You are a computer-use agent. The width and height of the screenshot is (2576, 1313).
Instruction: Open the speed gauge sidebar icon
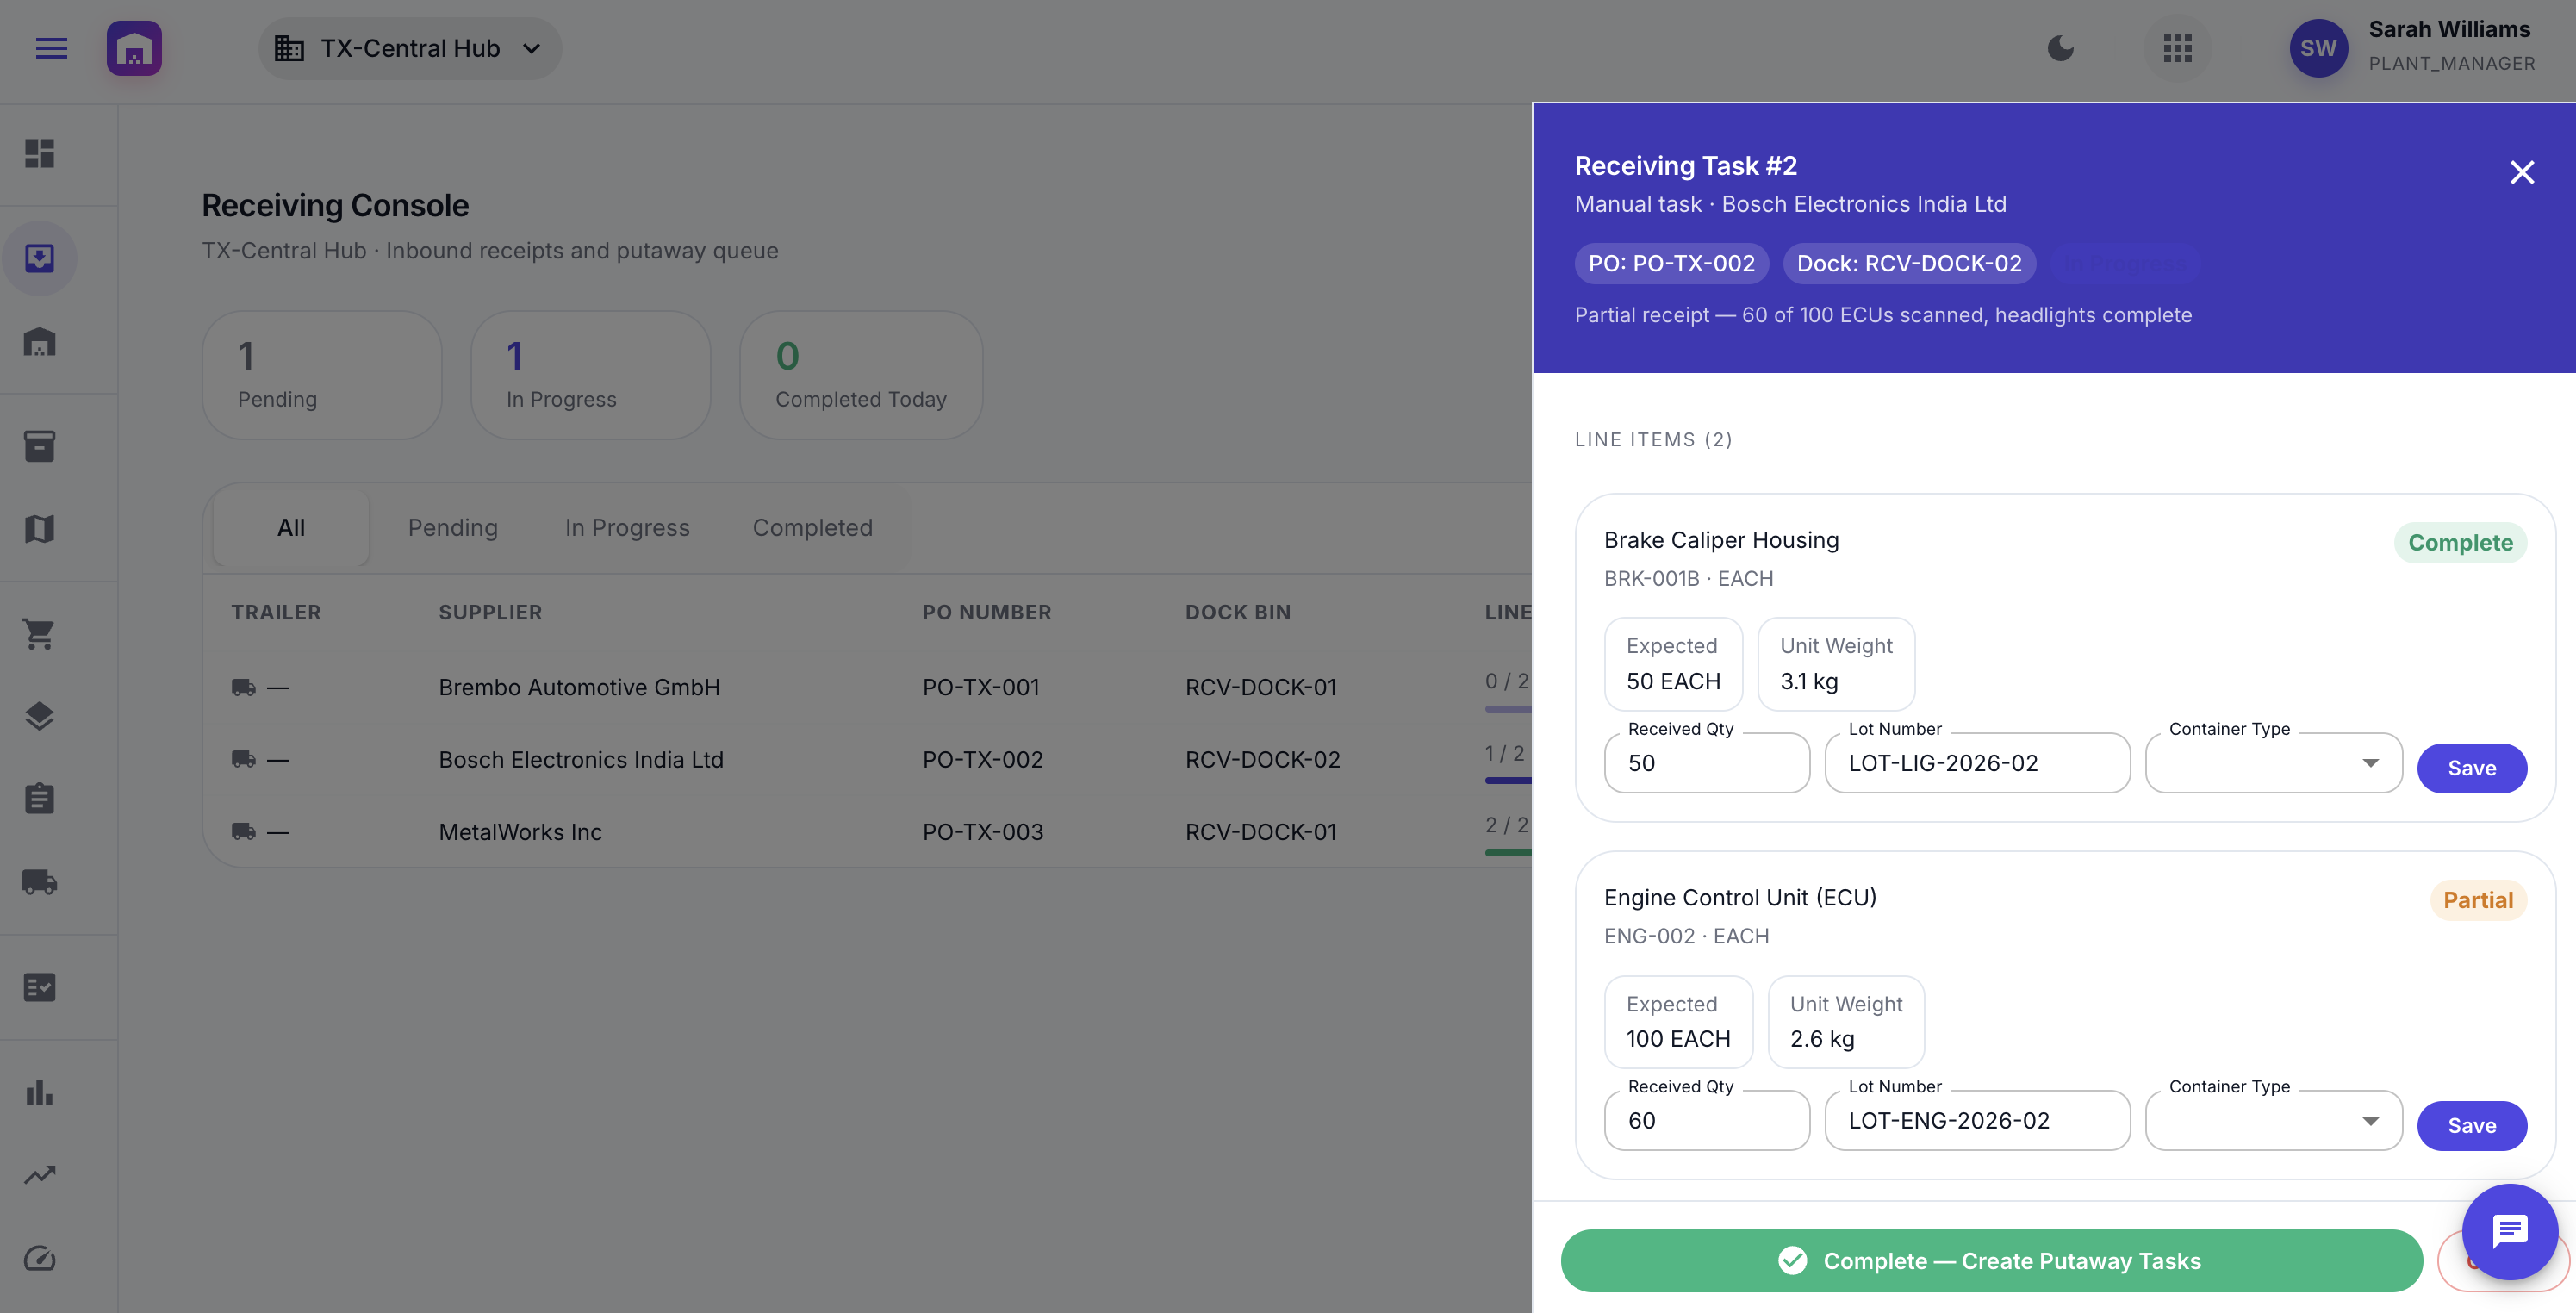[39, 1258]
